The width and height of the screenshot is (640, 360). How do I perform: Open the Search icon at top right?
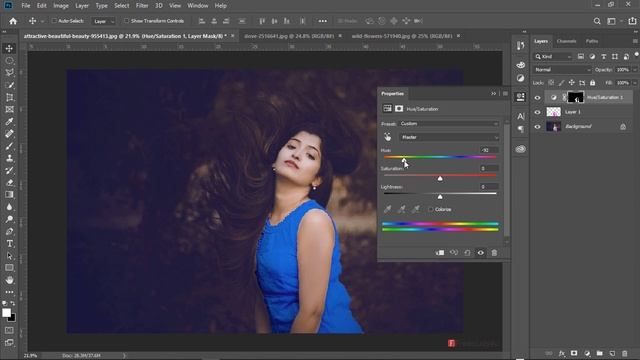(597, 21)
